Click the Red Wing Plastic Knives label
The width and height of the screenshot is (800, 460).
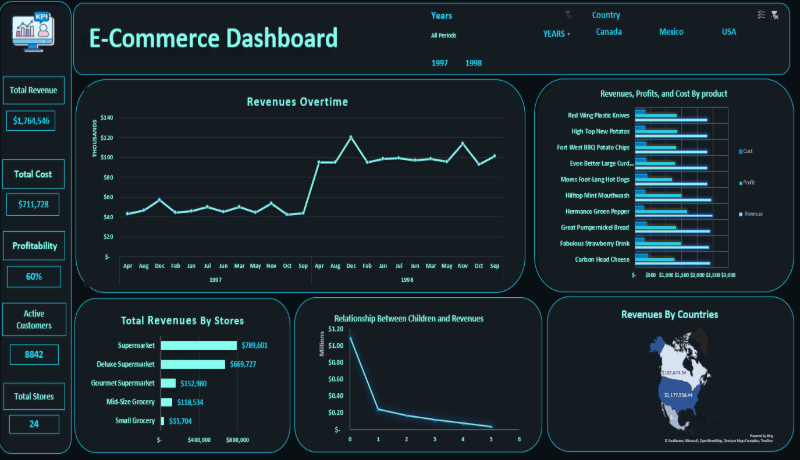click(598, 116)
